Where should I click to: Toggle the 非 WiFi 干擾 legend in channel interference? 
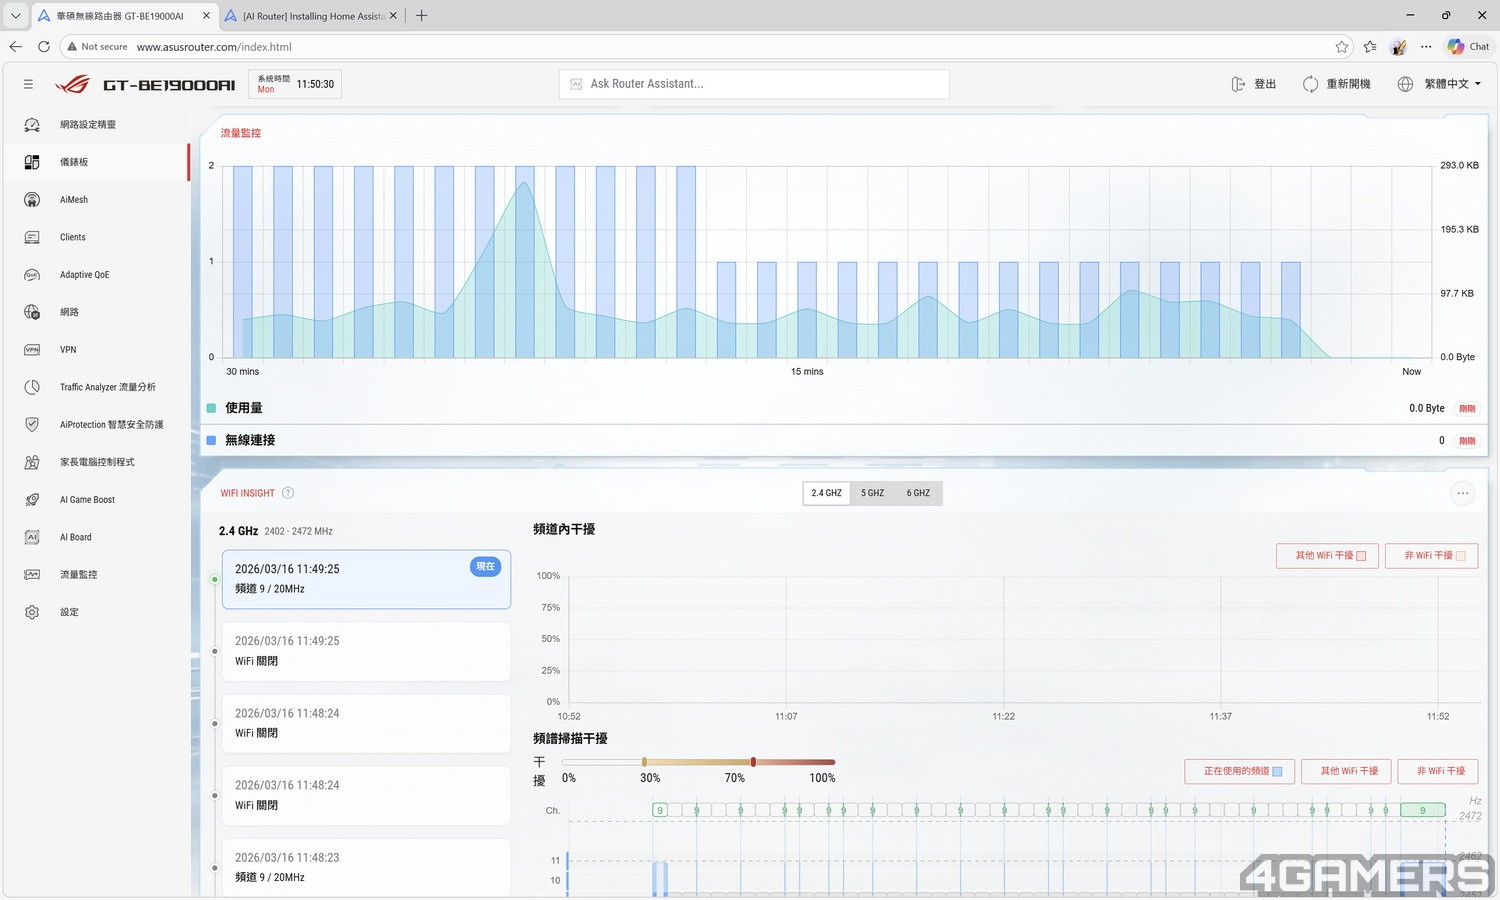pos(1431,556)
